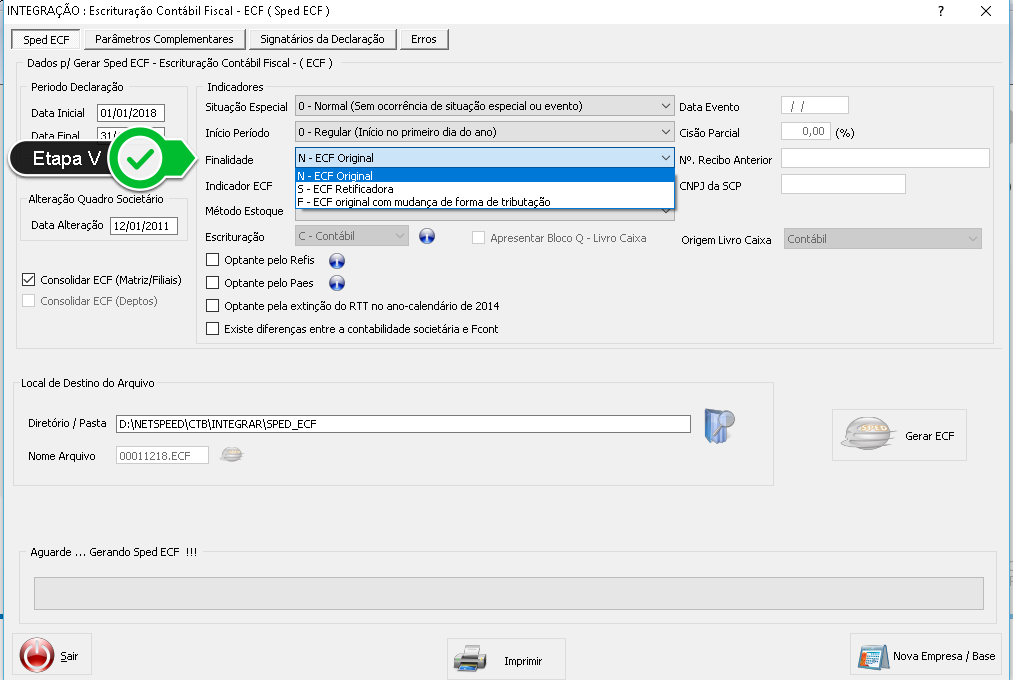Click the help question mark button
This screenshot has width=1013, height=680.
[940, 11]
